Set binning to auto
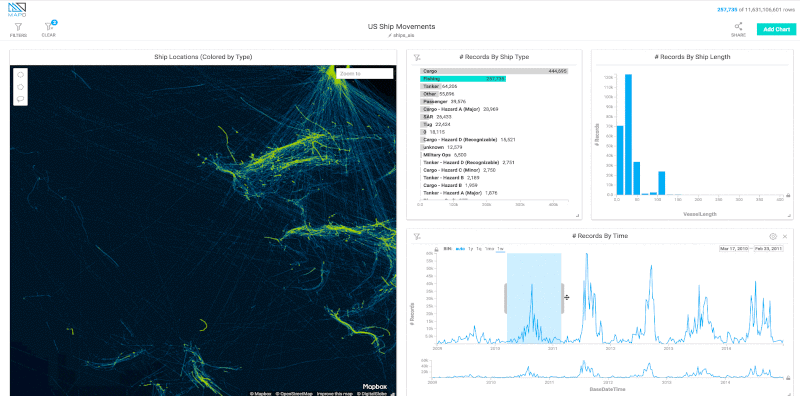This screenshot has height=396, width=800. [x=460, y=249]
